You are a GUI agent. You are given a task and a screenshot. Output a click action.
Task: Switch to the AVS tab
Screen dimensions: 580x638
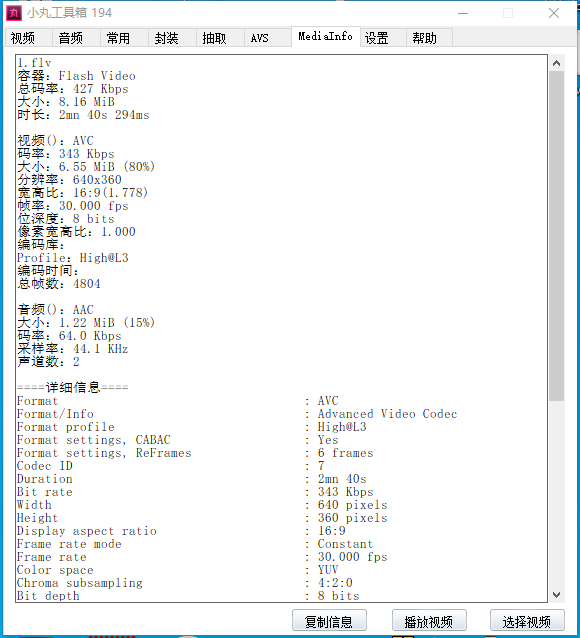click(268, 38)
